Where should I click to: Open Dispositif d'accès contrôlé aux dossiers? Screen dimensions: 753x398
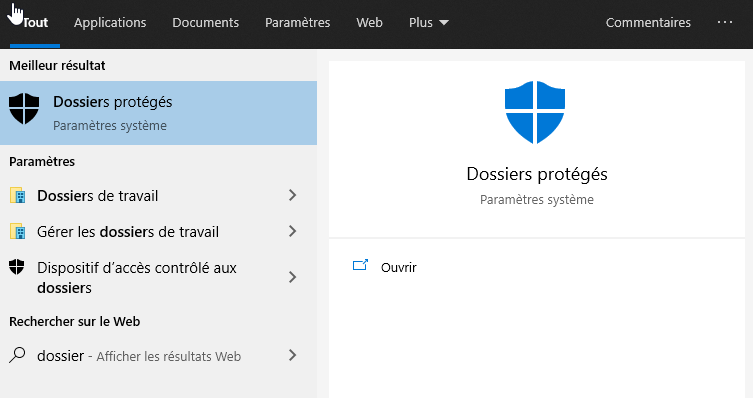click(158, 277)
